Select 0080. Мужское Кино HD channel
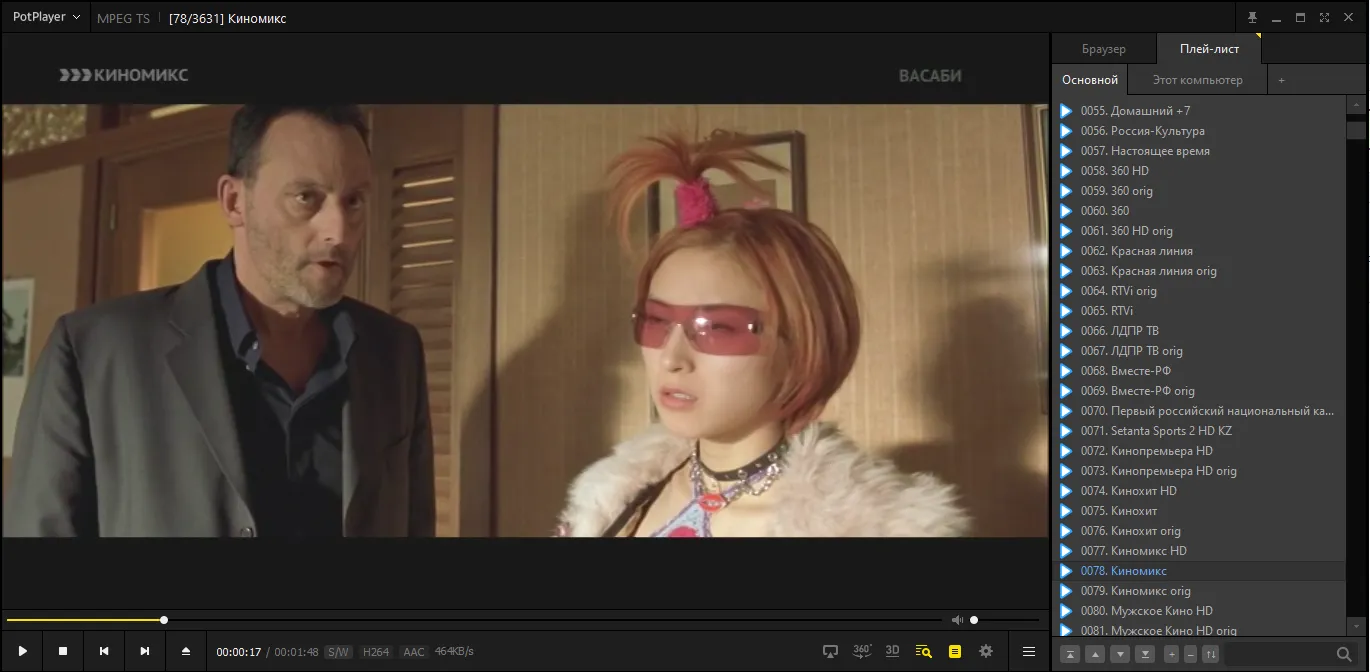Viewport: 1370px width, 672px height. pyautogui.click(x=1198, y=611)
